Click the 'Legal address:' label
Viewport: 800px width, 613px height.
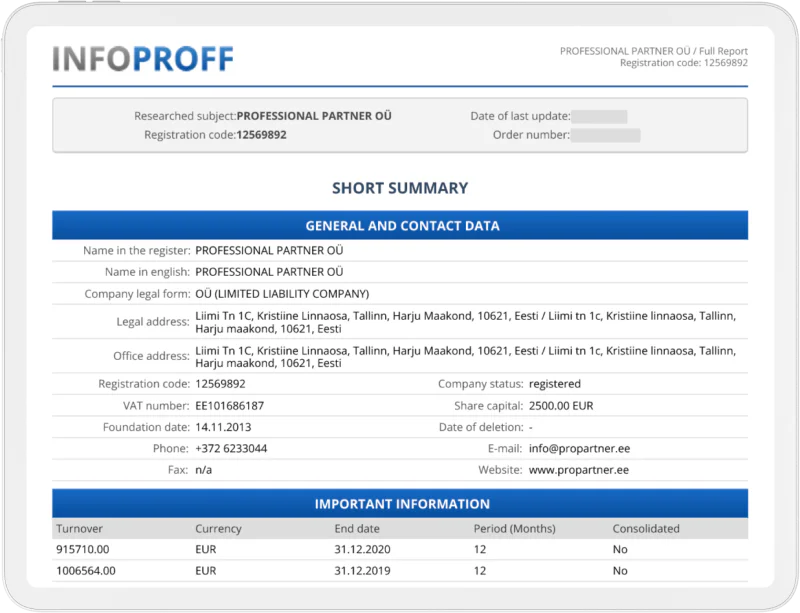point(153,322)
